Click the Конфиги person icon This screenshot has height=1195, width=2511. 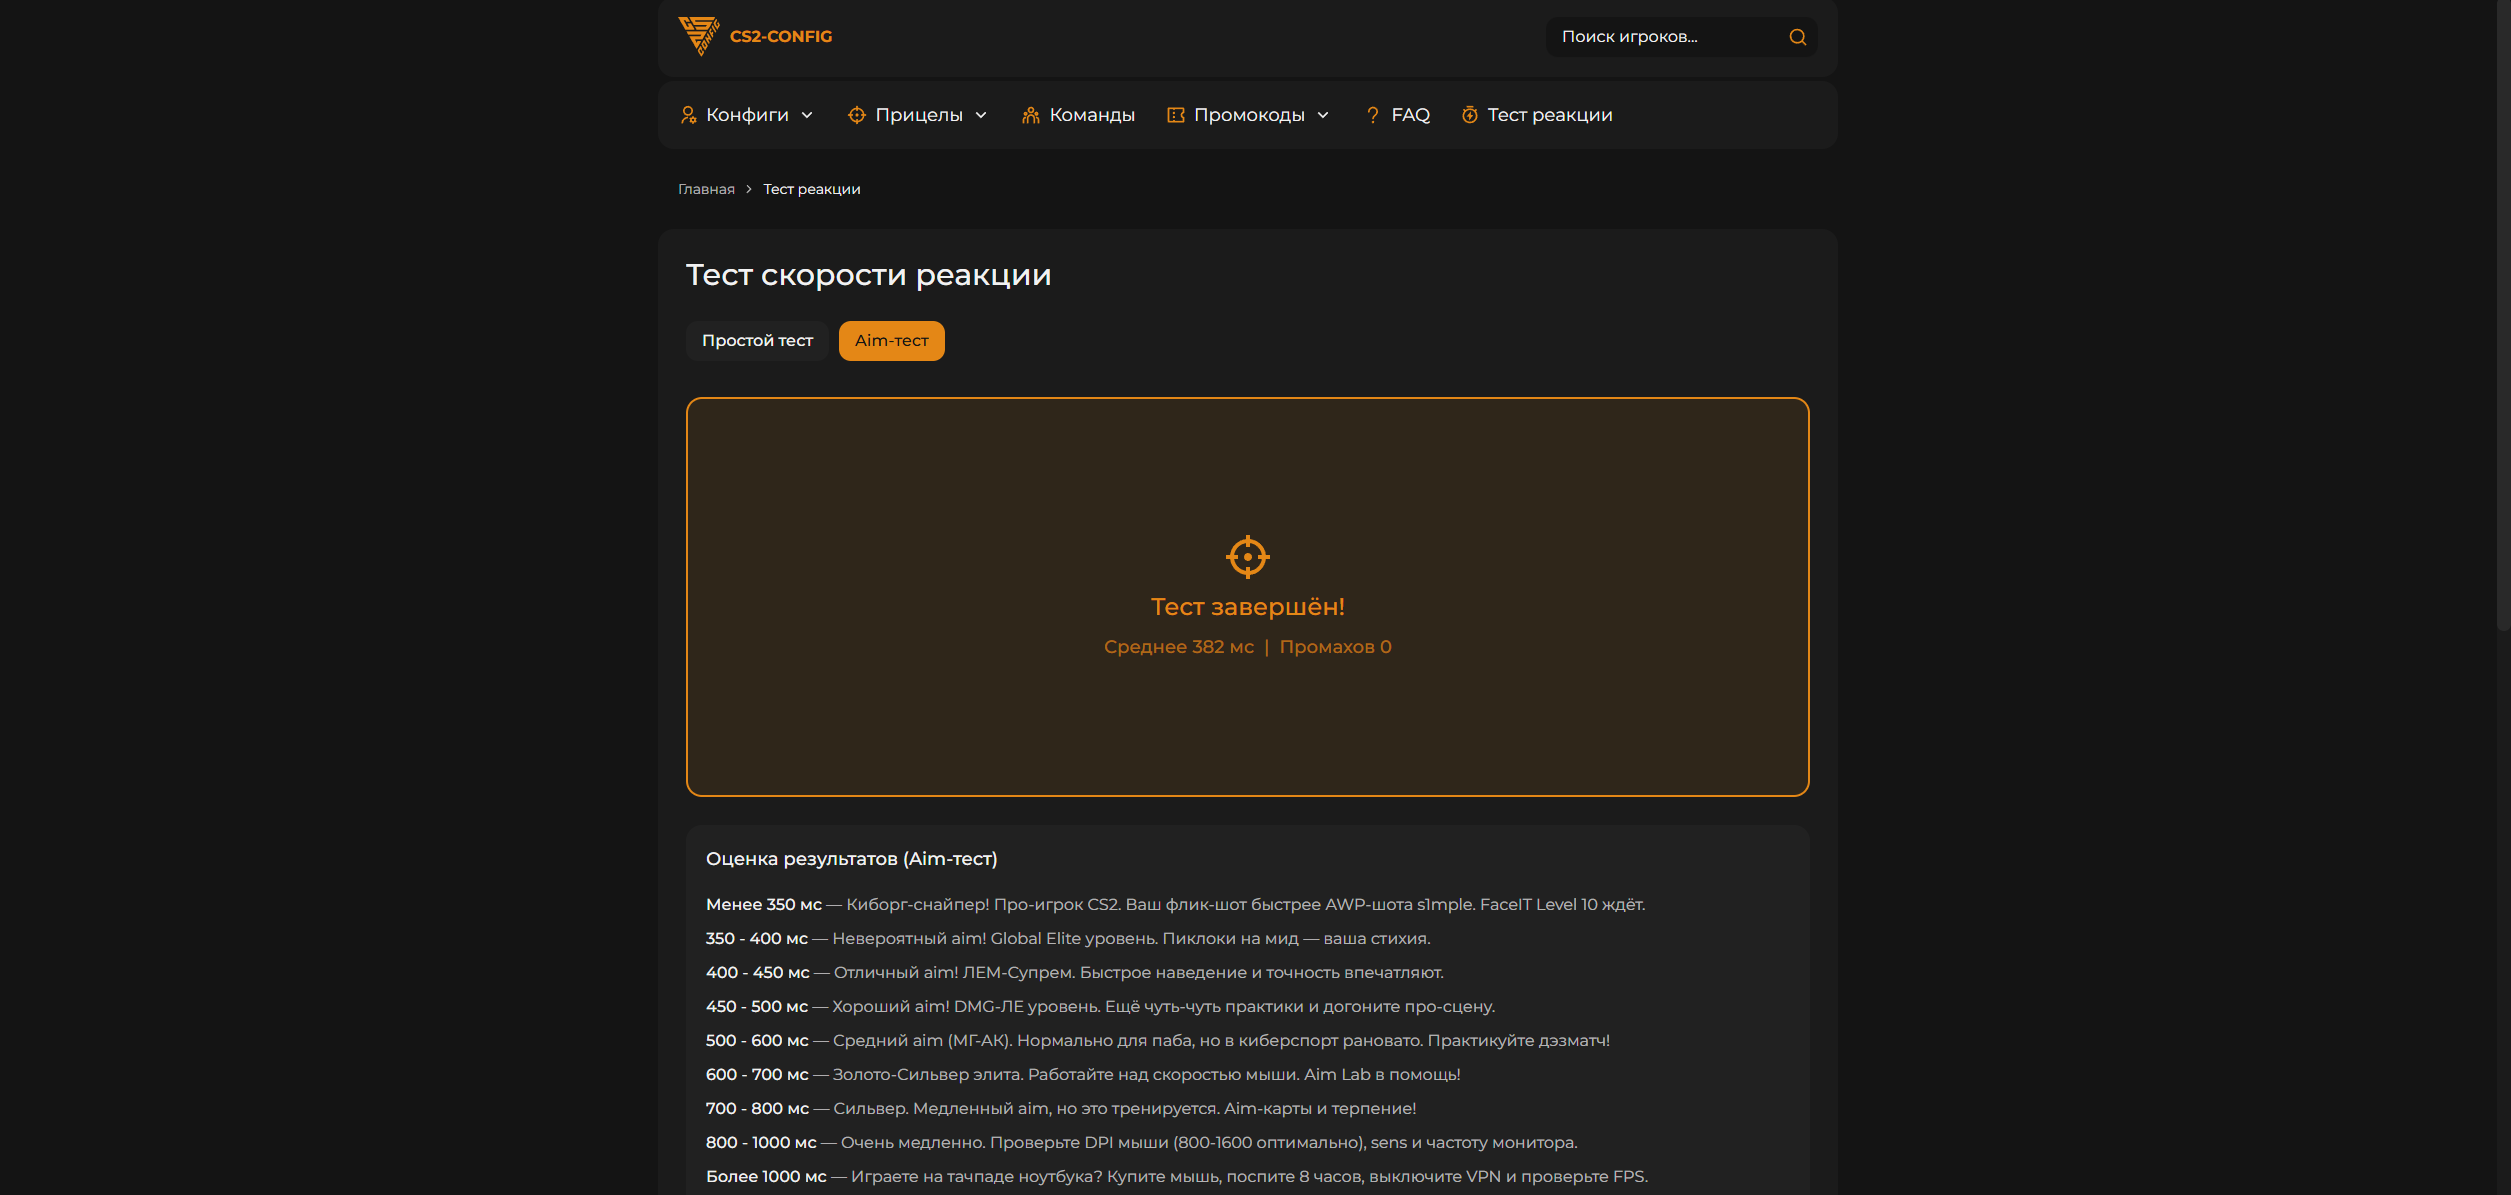click(688, 115)
